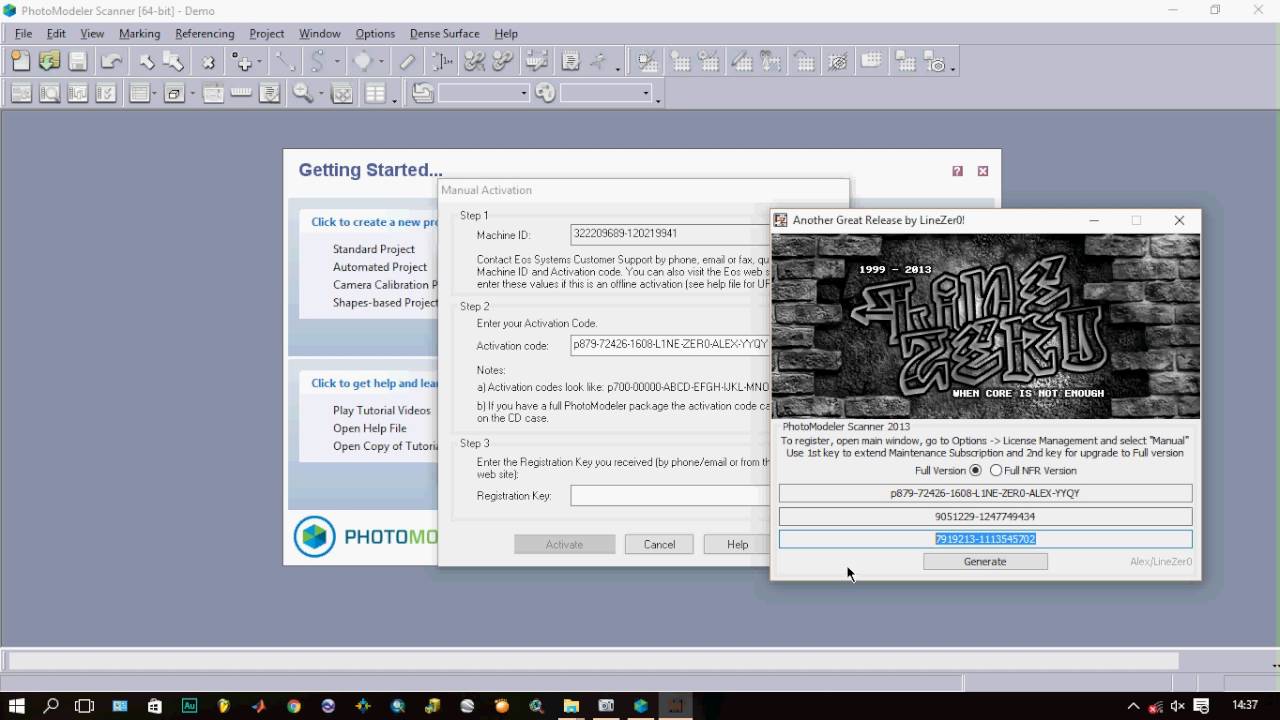
Task: Select the single arrow Select Items tool
Action: pos(146,62)
